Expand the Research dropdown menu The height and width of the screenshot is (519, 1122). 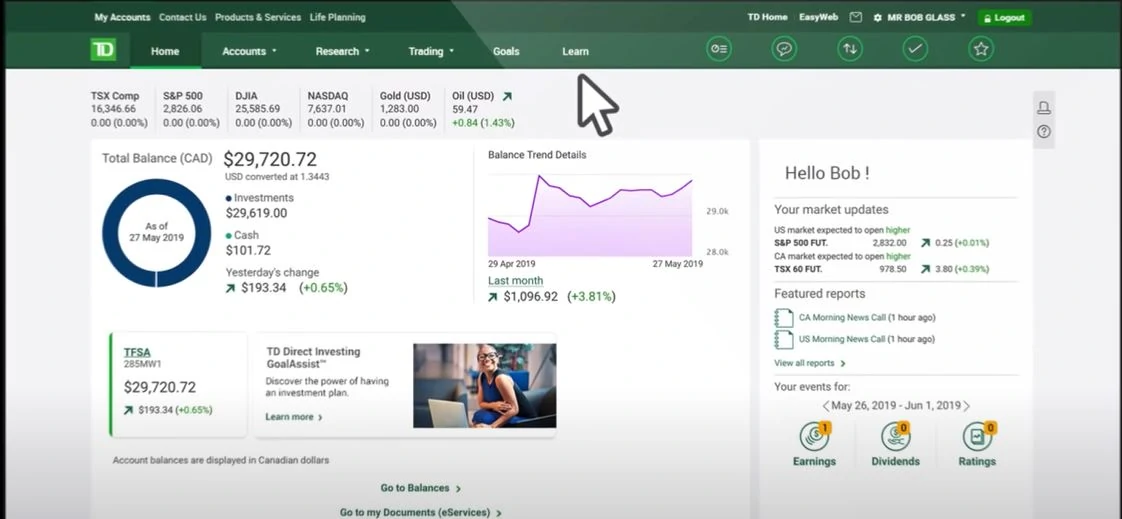(342, 51)
